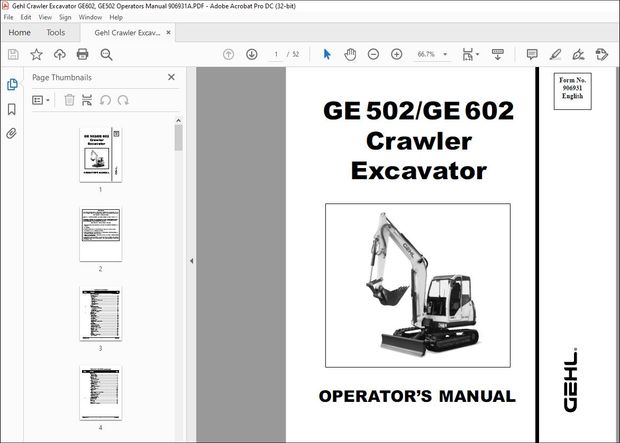Zoom out with minus icon

tap(373, 54)
